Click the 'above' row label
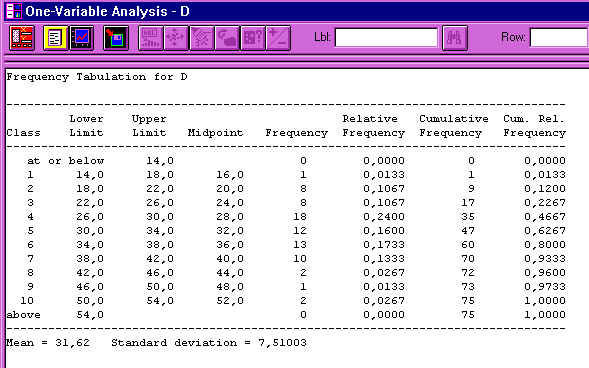This screenshot has width=589, height=368. click(x=23, y=315)
